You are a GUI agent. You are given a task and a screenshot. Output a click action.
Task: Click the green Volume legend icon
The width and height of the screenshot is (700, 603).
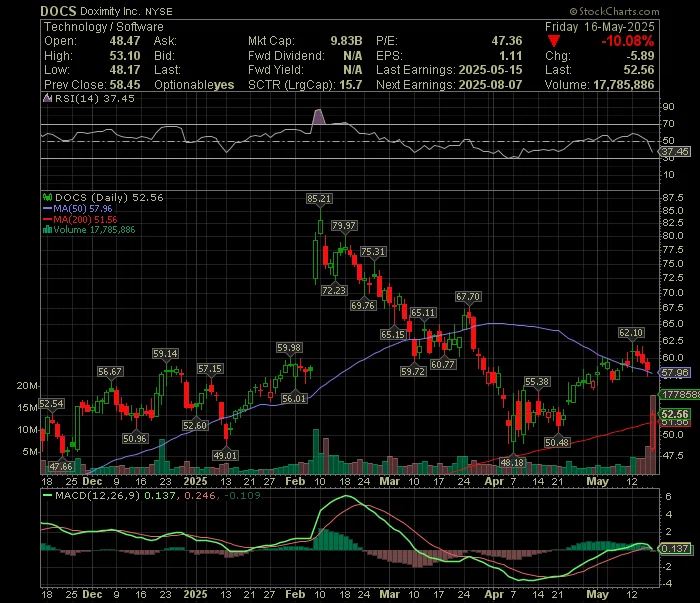(47, 230)
